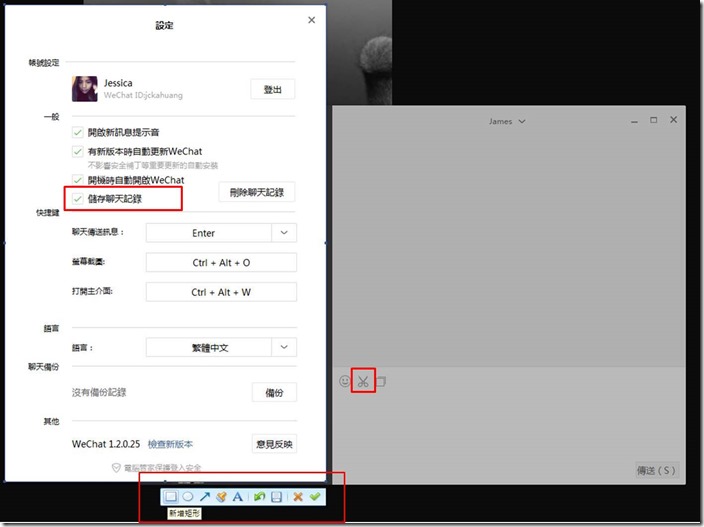704x527 pixels.
Task: Maximize the James chat window
Action: point(654,120)
